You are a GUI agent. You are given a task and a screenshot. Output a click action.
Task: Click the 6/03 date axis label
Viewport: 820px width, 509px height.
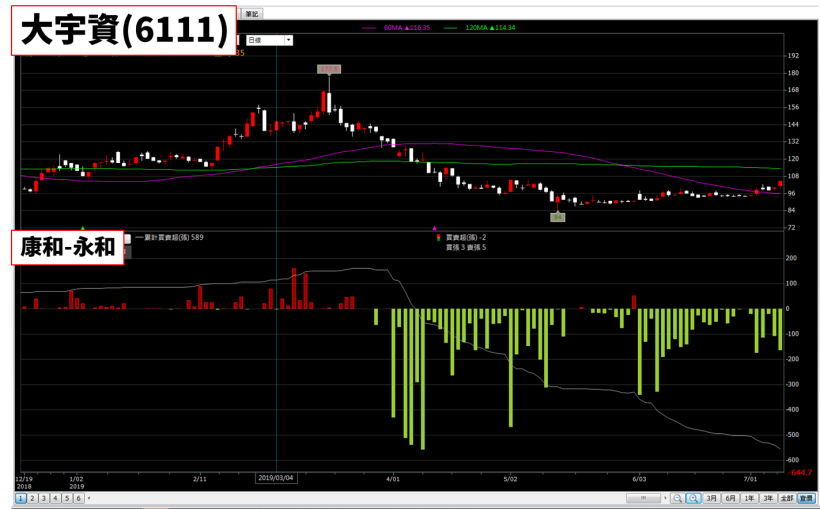click(x=639, y=479)
